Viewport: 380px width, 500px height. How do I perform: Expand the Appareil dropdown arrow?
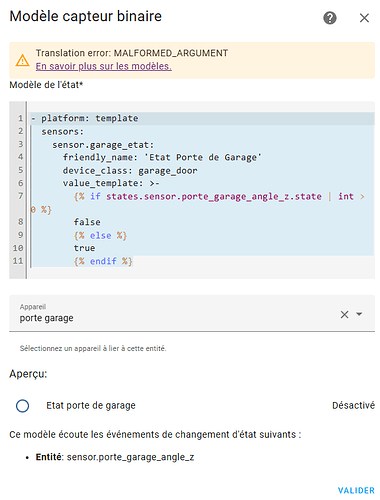(359, 314)
